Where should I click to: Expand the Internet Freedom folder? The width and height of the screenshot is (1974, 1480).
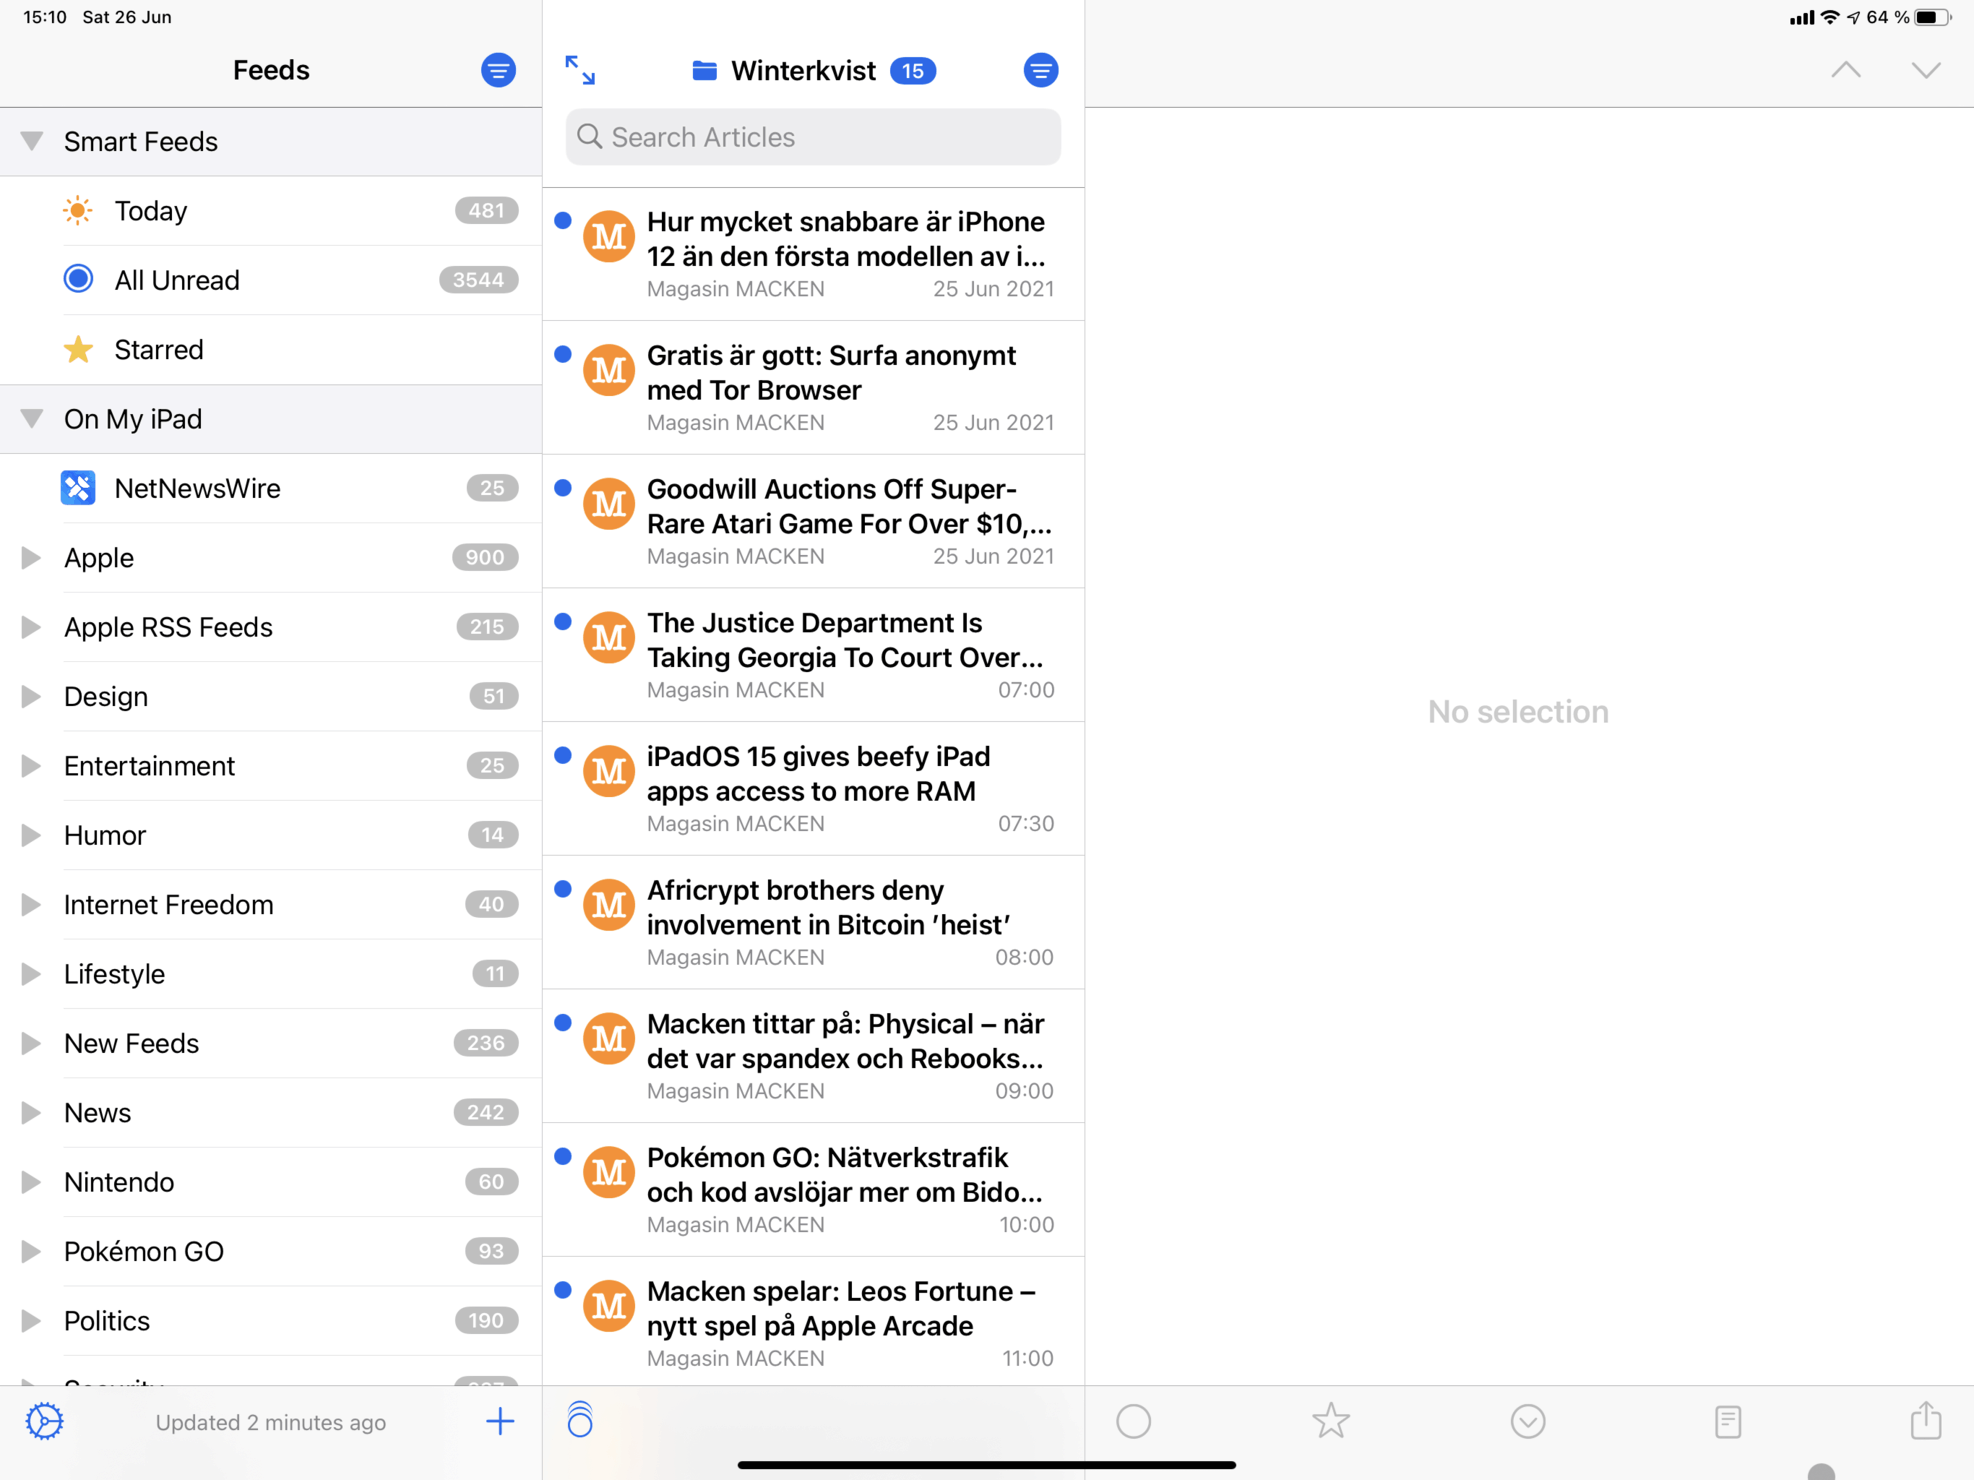click(31, 904)
